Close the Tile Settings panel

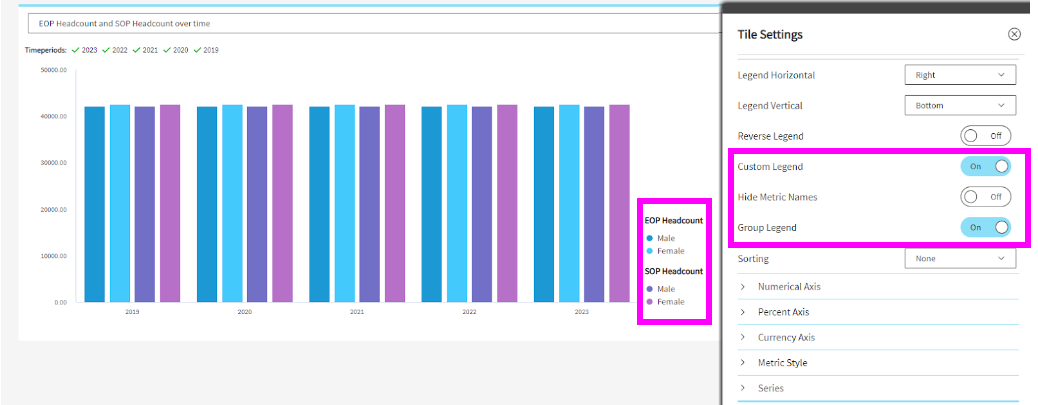(1014, 34)
